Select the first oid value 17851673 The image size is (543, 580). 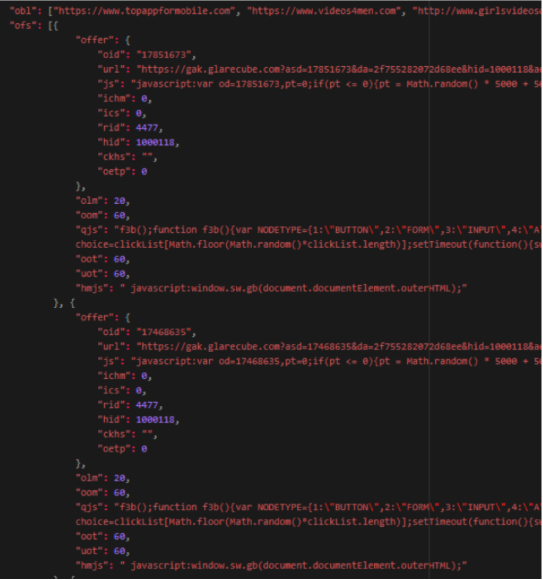[164, 55]
